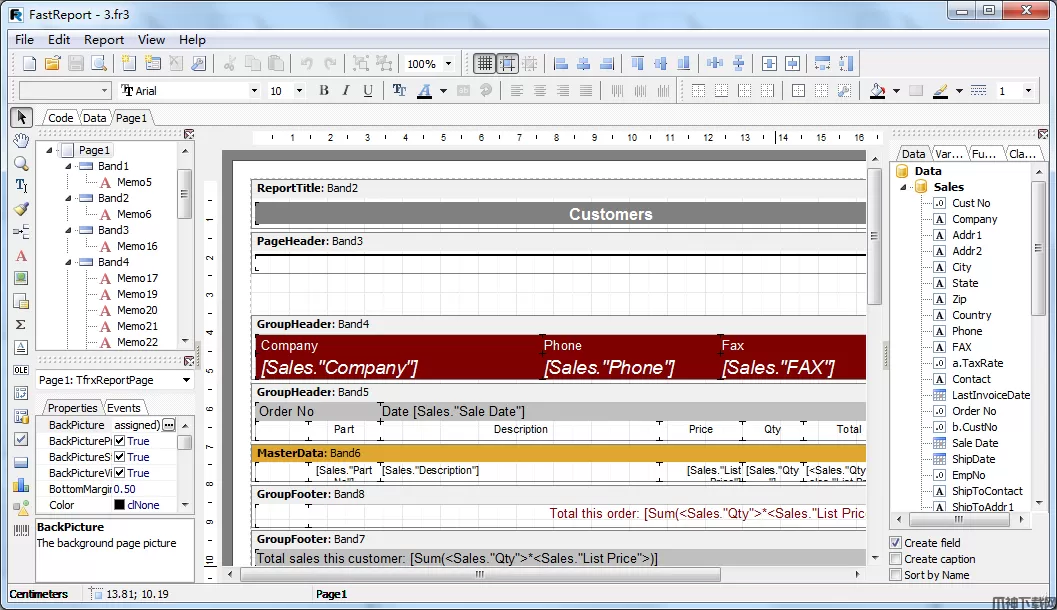Select the Hand tool in the left toolbar

(21, 140)
